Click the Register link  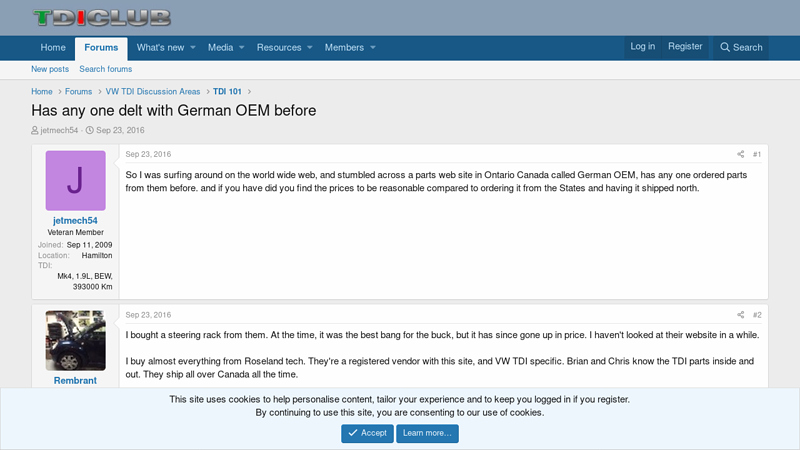click(x=685, y=46)
